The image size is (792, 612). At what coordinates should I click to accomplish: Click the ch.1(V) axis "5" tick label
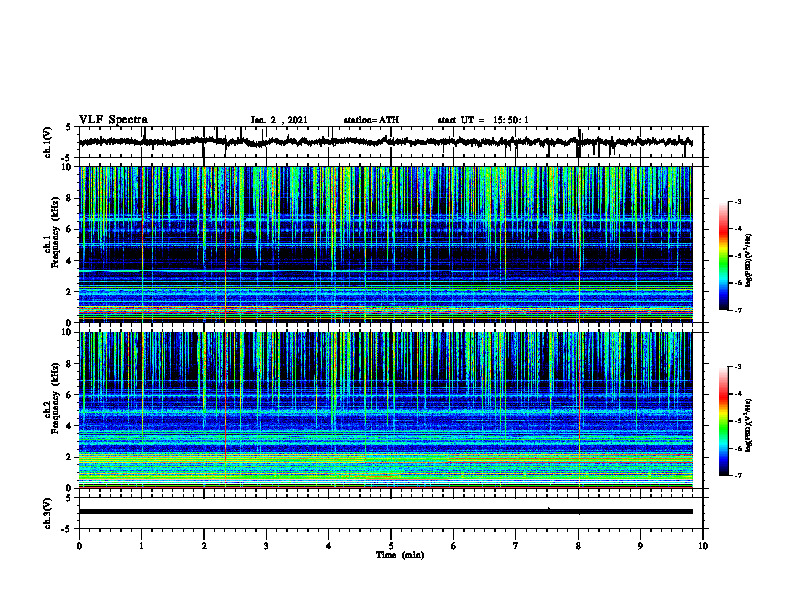[70, 128]
